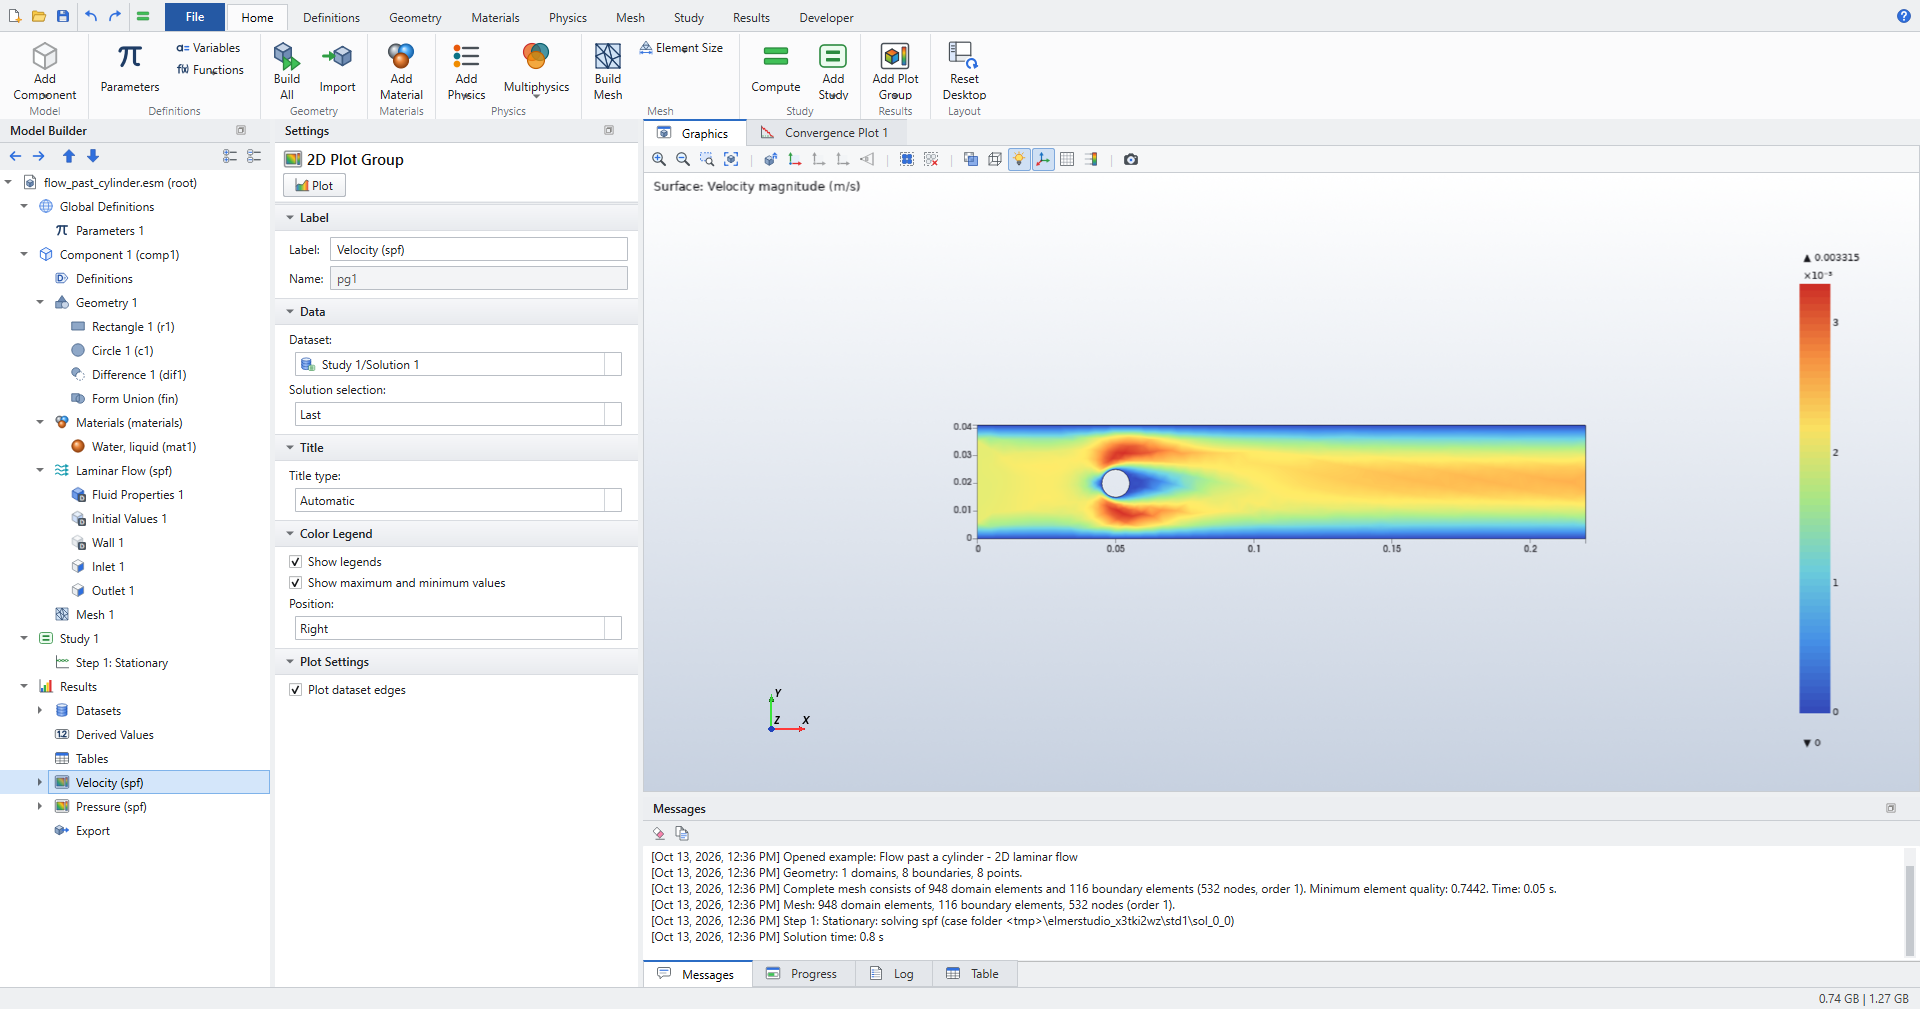This screenshot has height=1009, width=1920.
Task: Move selected node down with the arrow
Action: (93, 156)
